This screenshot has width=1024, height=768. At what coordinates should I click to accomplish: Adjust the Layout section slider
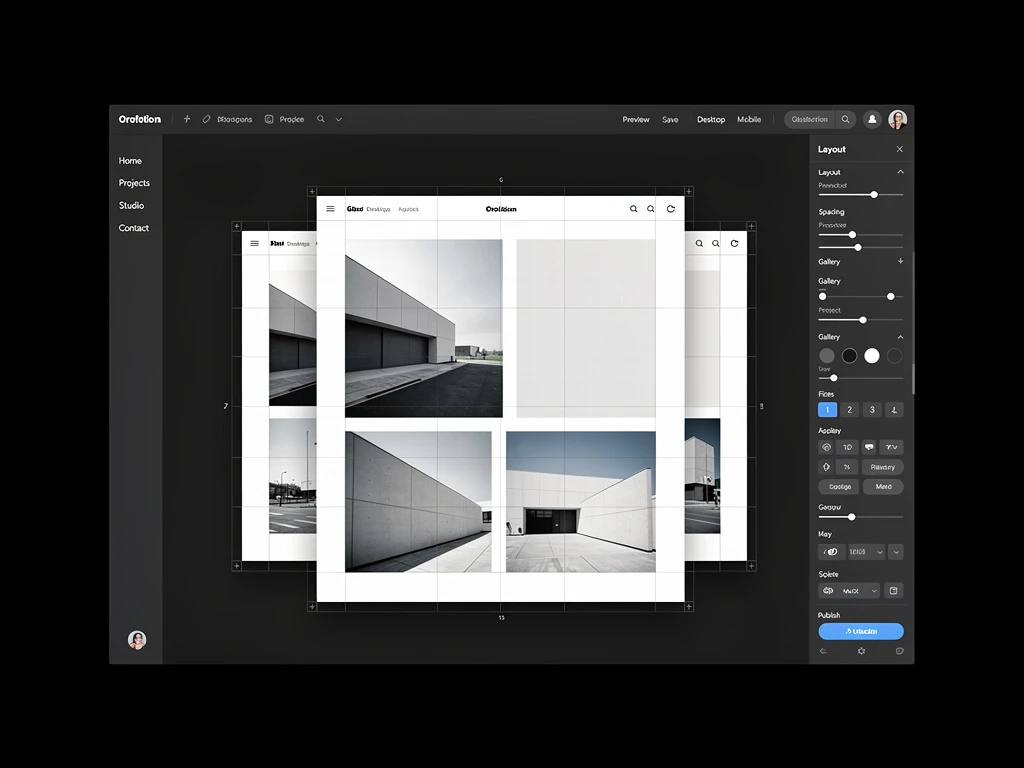coord(874,195)
